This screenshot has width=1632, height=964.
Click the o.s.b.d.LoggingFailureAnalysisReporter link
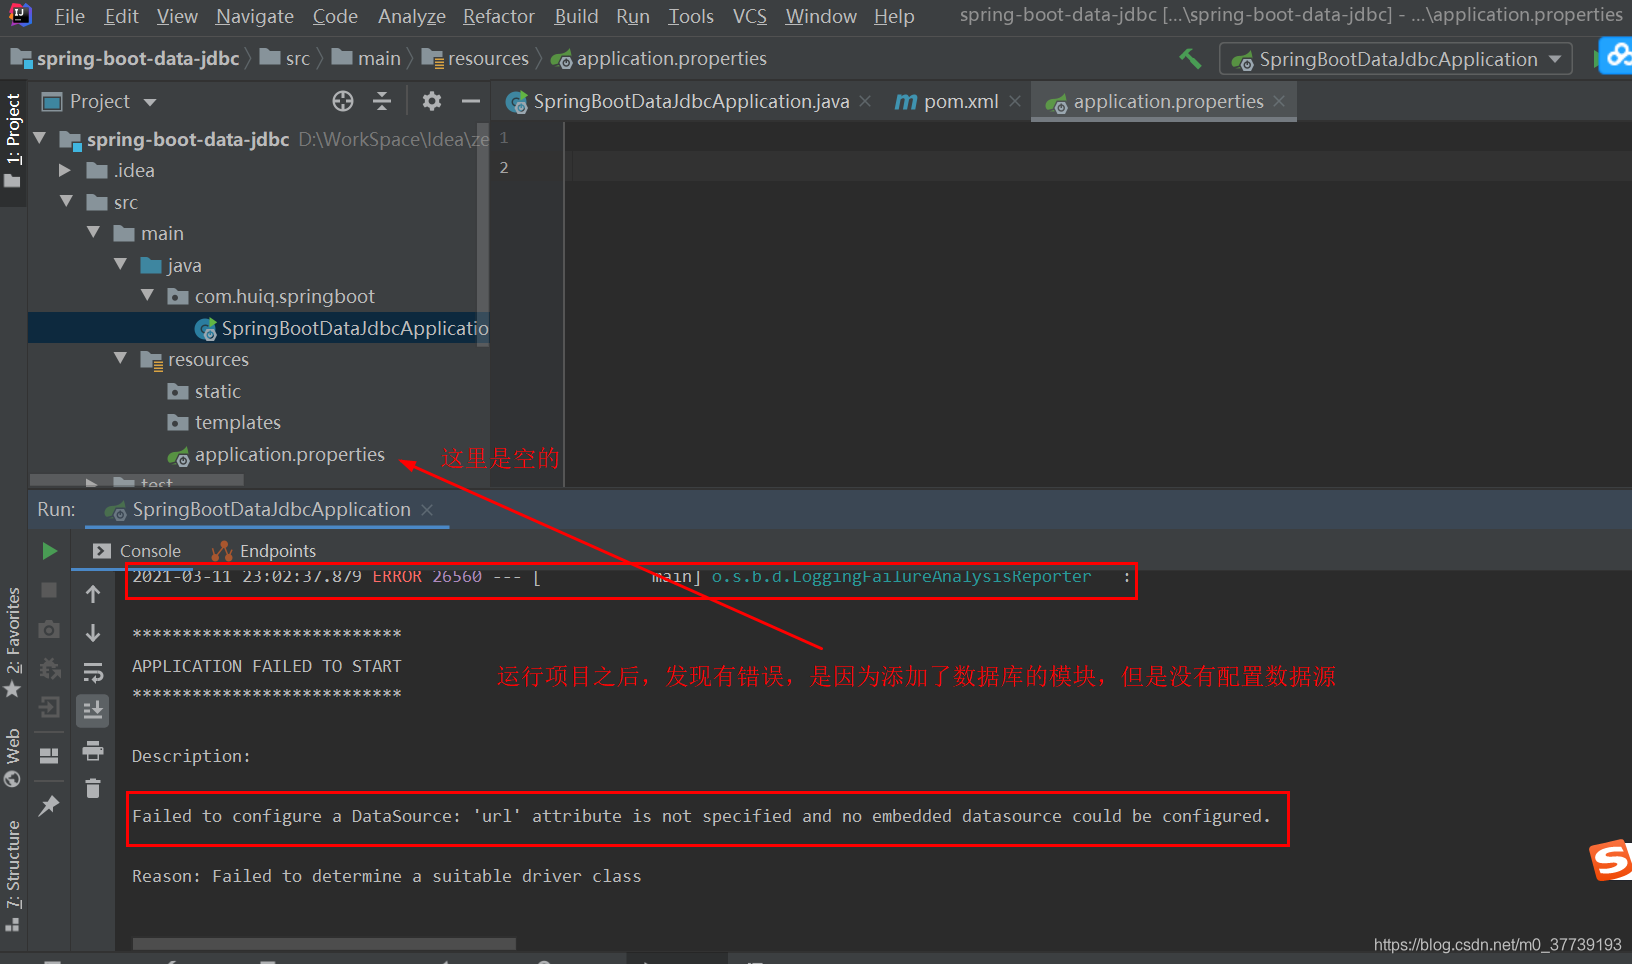(x=901, y=577)
